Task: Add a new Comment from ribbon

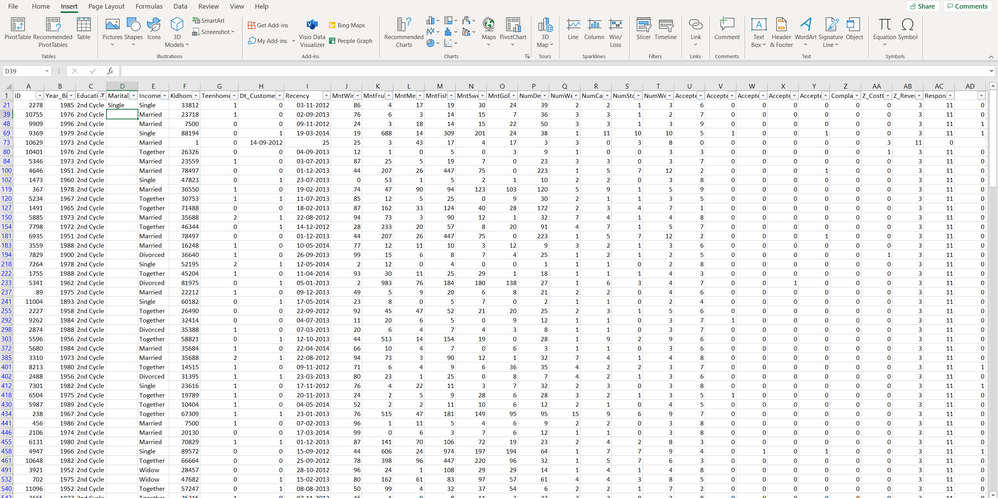Action: (727, 29)
